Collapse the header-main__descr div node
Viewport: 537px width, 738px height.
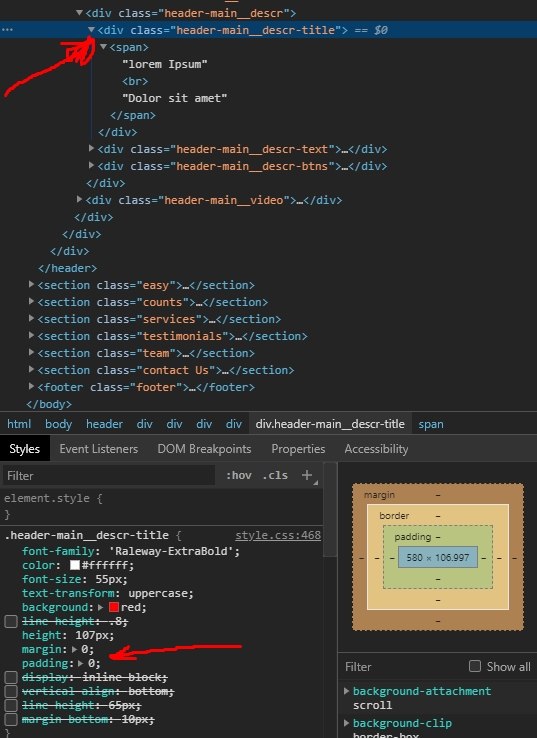pyautogui.click(x=79, y=13)
